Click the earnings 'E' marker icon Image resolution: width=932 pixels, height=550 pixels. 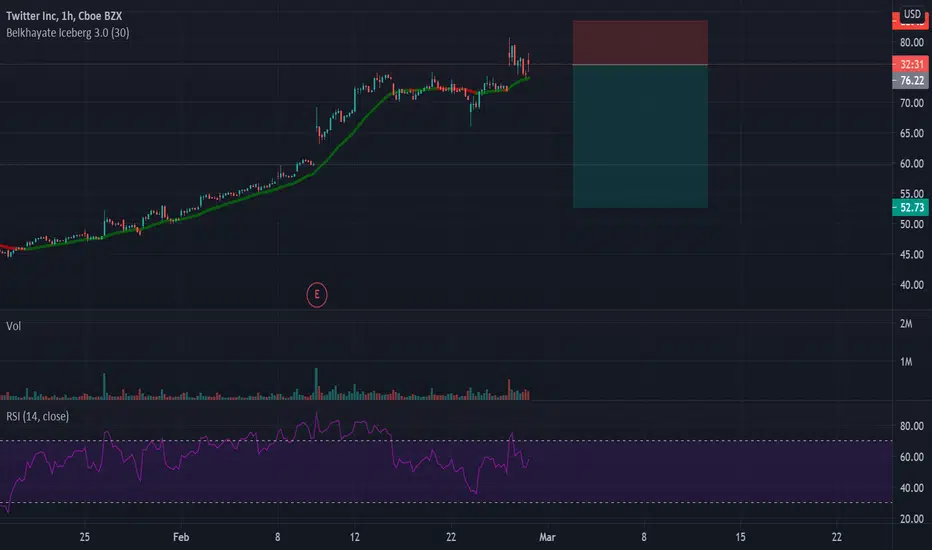(317, 294)
